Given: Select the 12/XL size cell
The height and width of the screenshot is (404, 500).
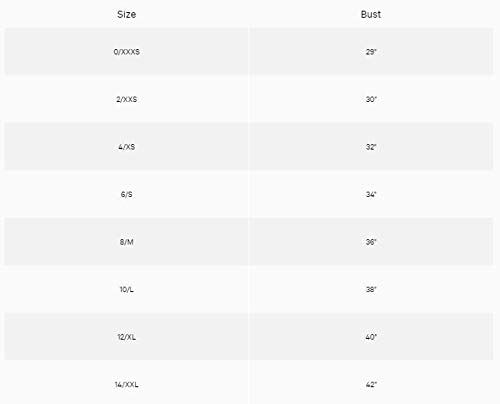Looking at the screenshot, I should (x=126, y=337).
